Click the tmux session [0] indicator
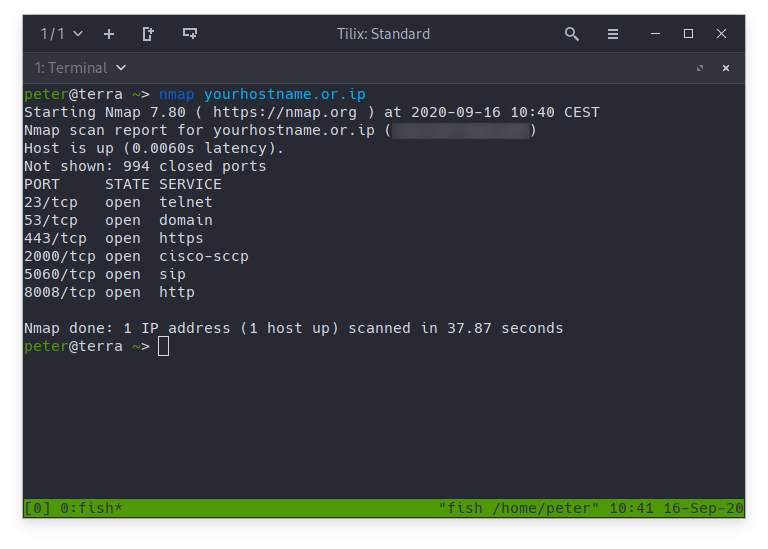The height and width of the screenshot is (549, 768). (37, 508)
